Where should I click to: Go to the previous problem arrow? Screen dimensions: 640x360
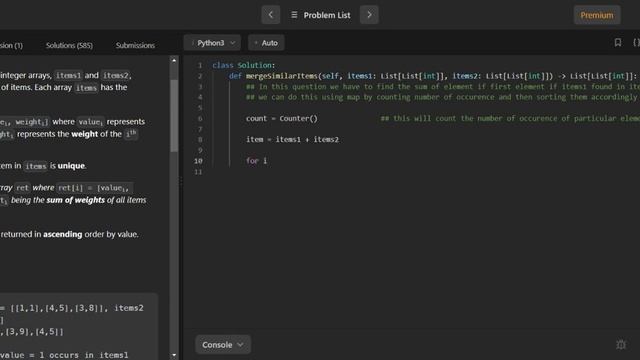point(271,15)
